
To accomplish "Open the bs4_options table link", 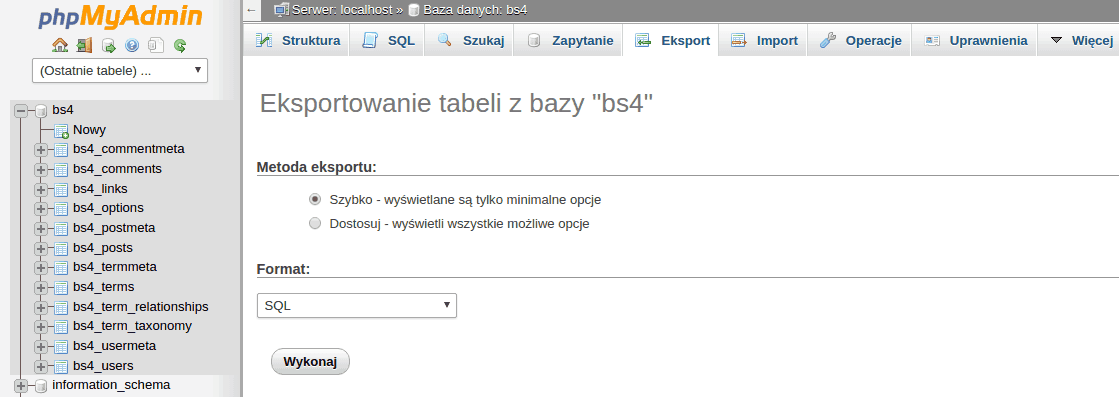I will 108,208.
